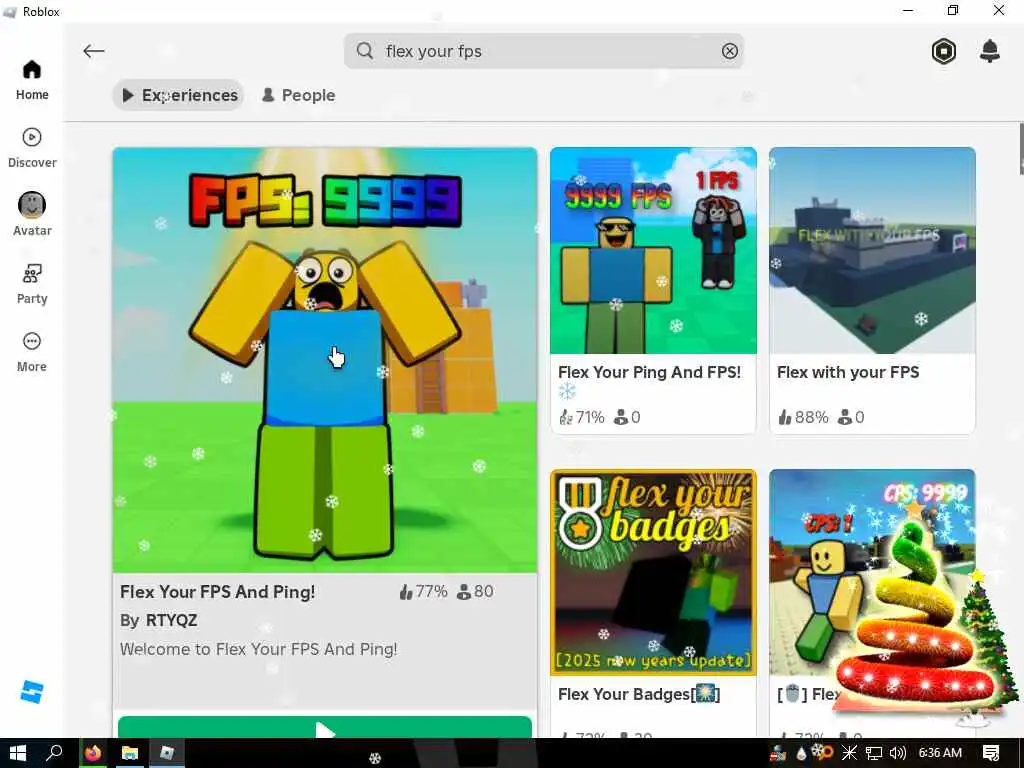
Task: Click the 77% like rating on featured game
Action: click(423, 592)
